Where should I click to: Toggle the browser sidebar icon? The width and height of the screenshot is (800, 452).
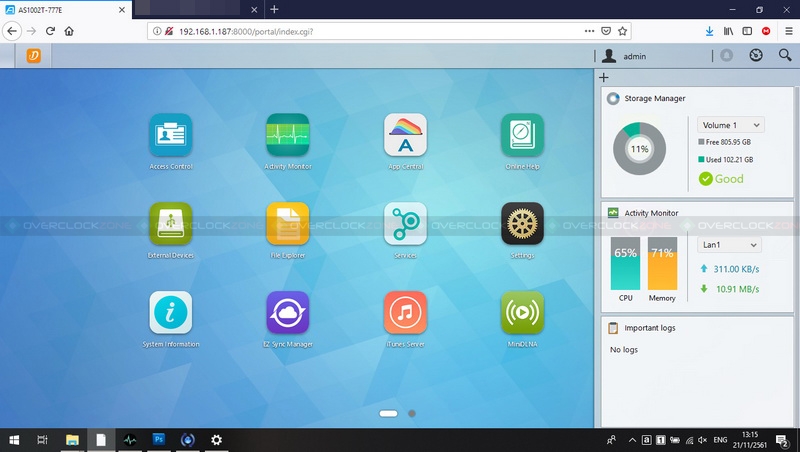click(747, 31)
